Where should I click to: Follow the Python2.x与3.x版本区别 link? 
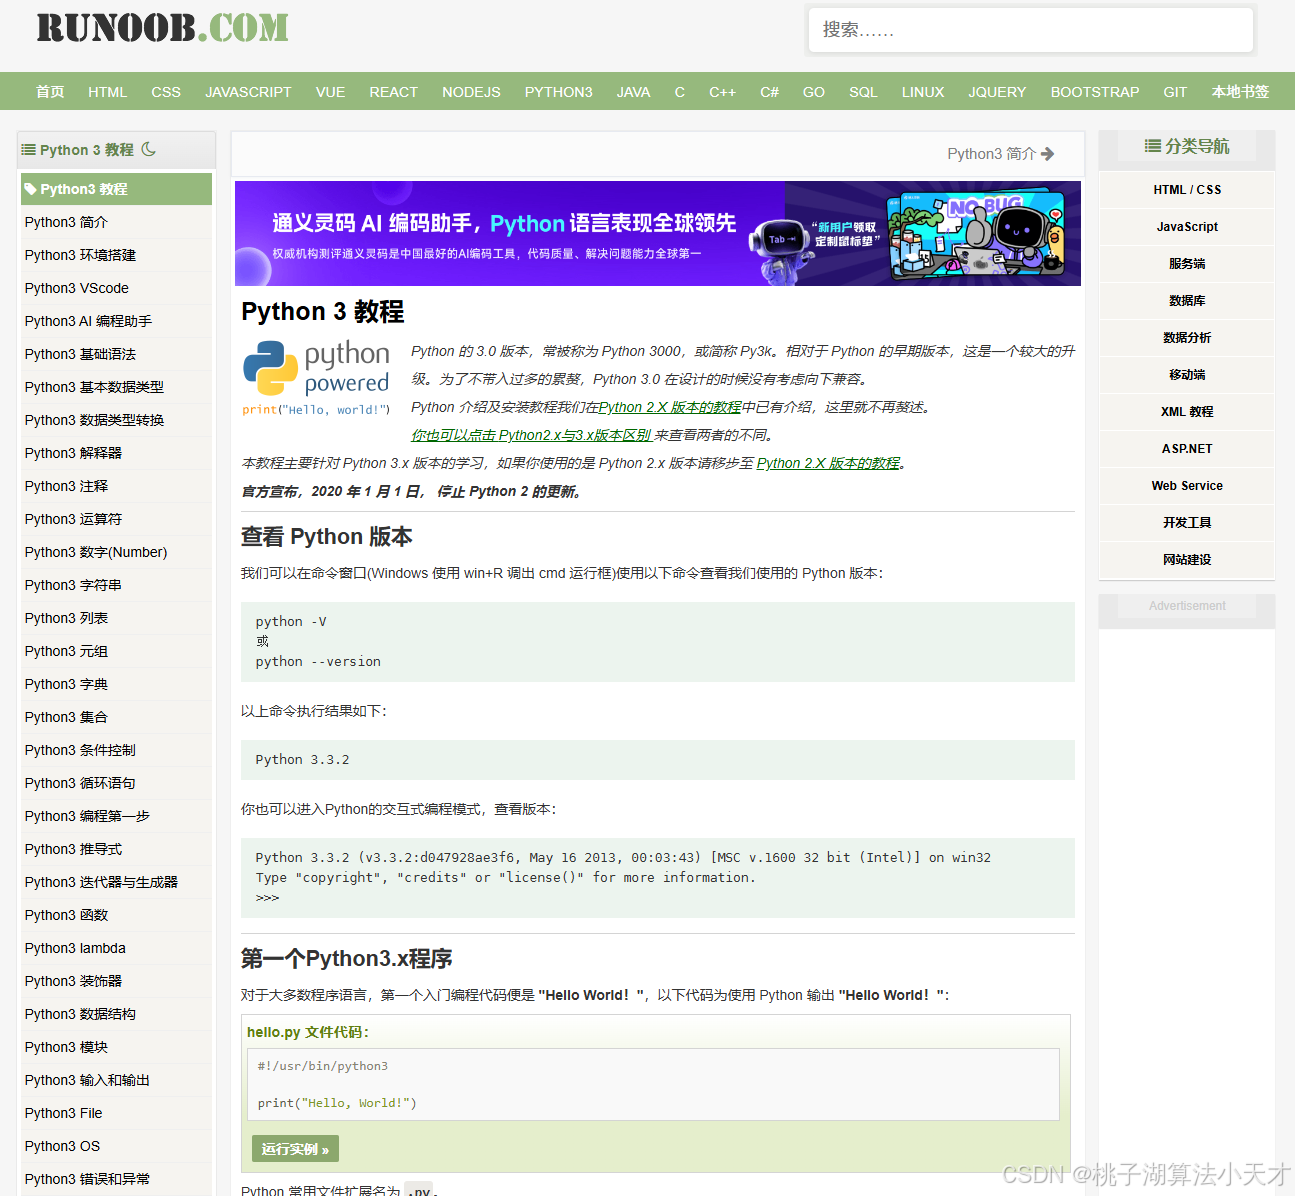point(531,435)
